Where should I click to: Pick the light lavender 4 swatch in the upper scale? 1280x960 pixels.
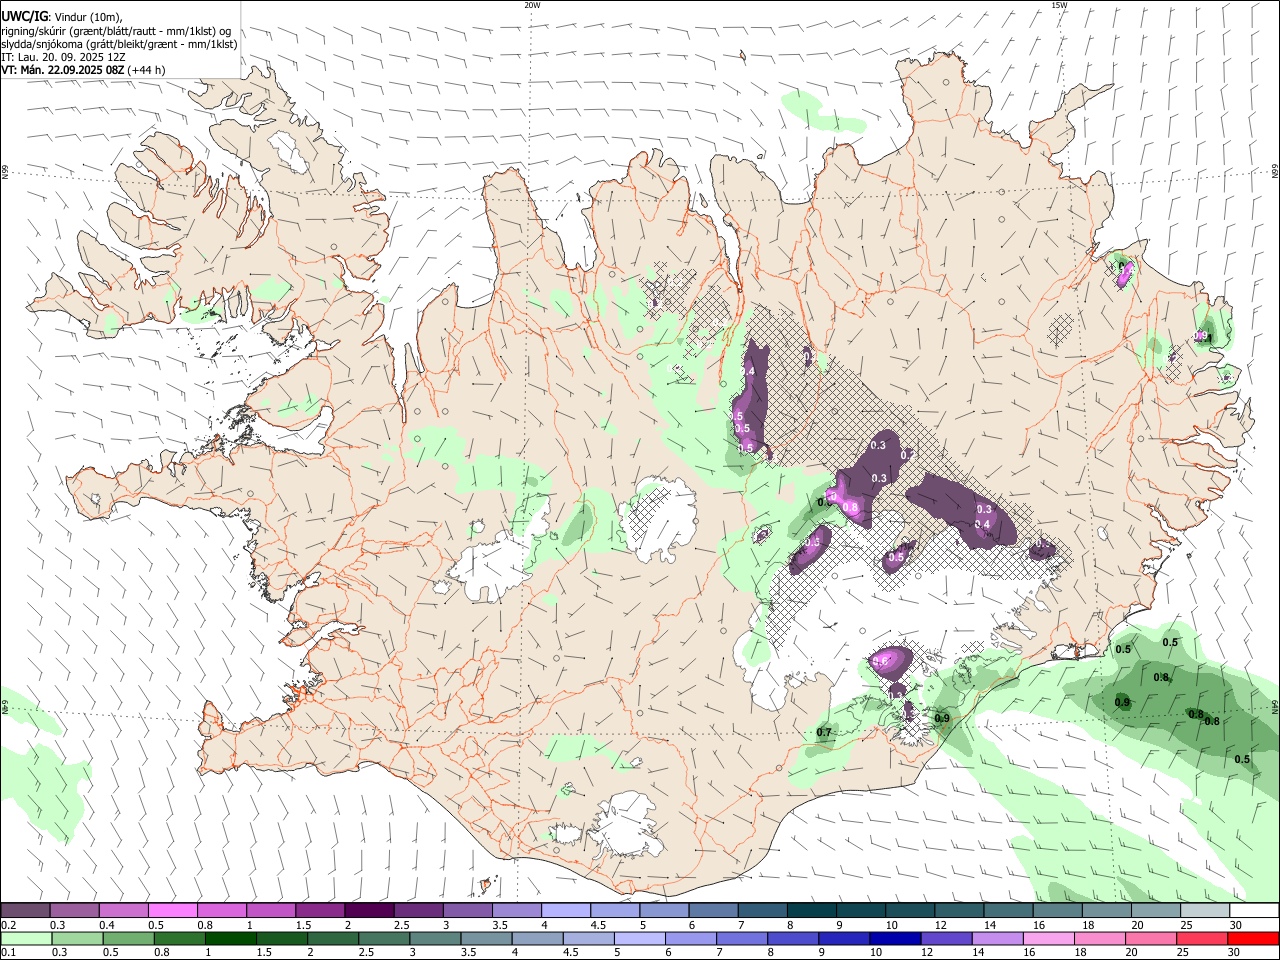point(565,911)
